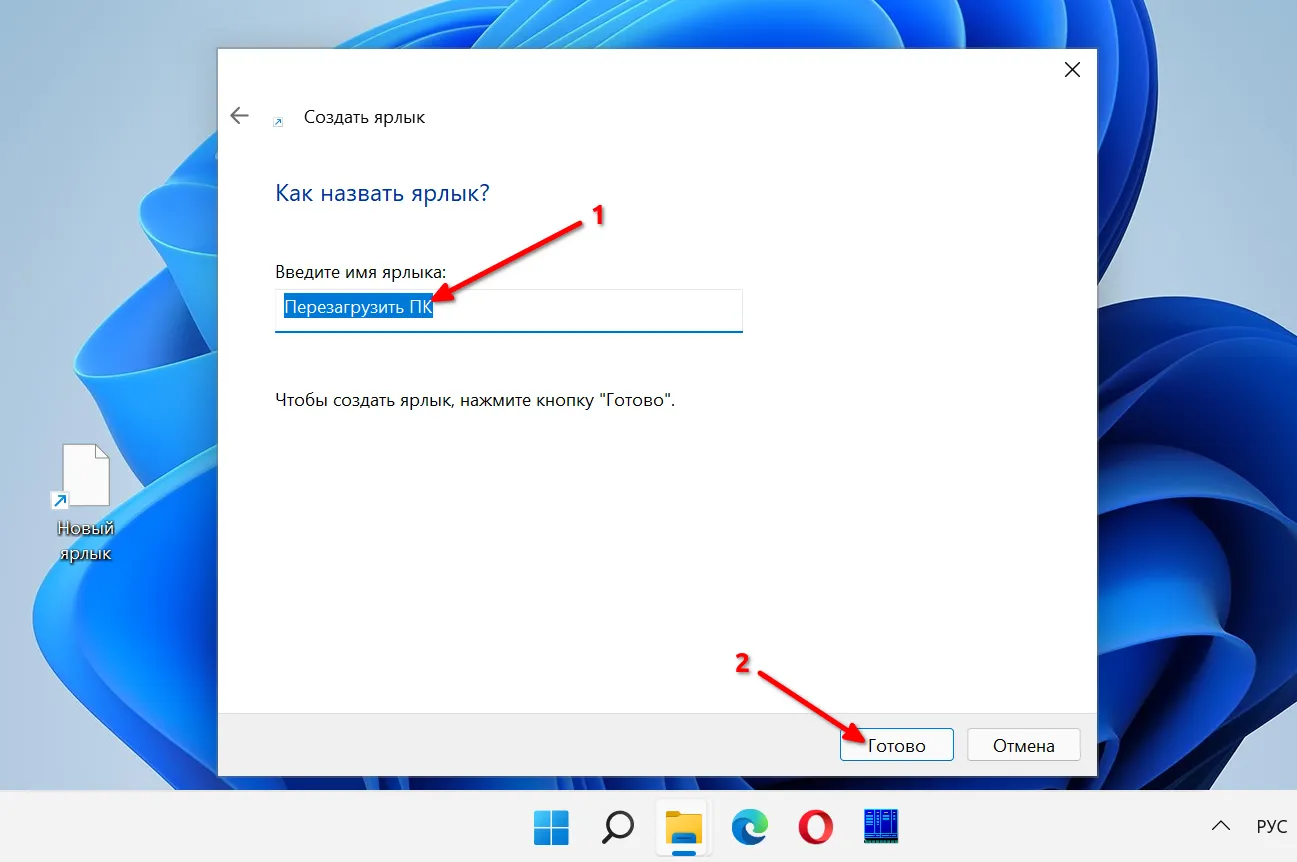The width and height of the screenshot is (1297, 862).
Task: Expand the hidden system tray icons chevron
Action: [1220, 826]
